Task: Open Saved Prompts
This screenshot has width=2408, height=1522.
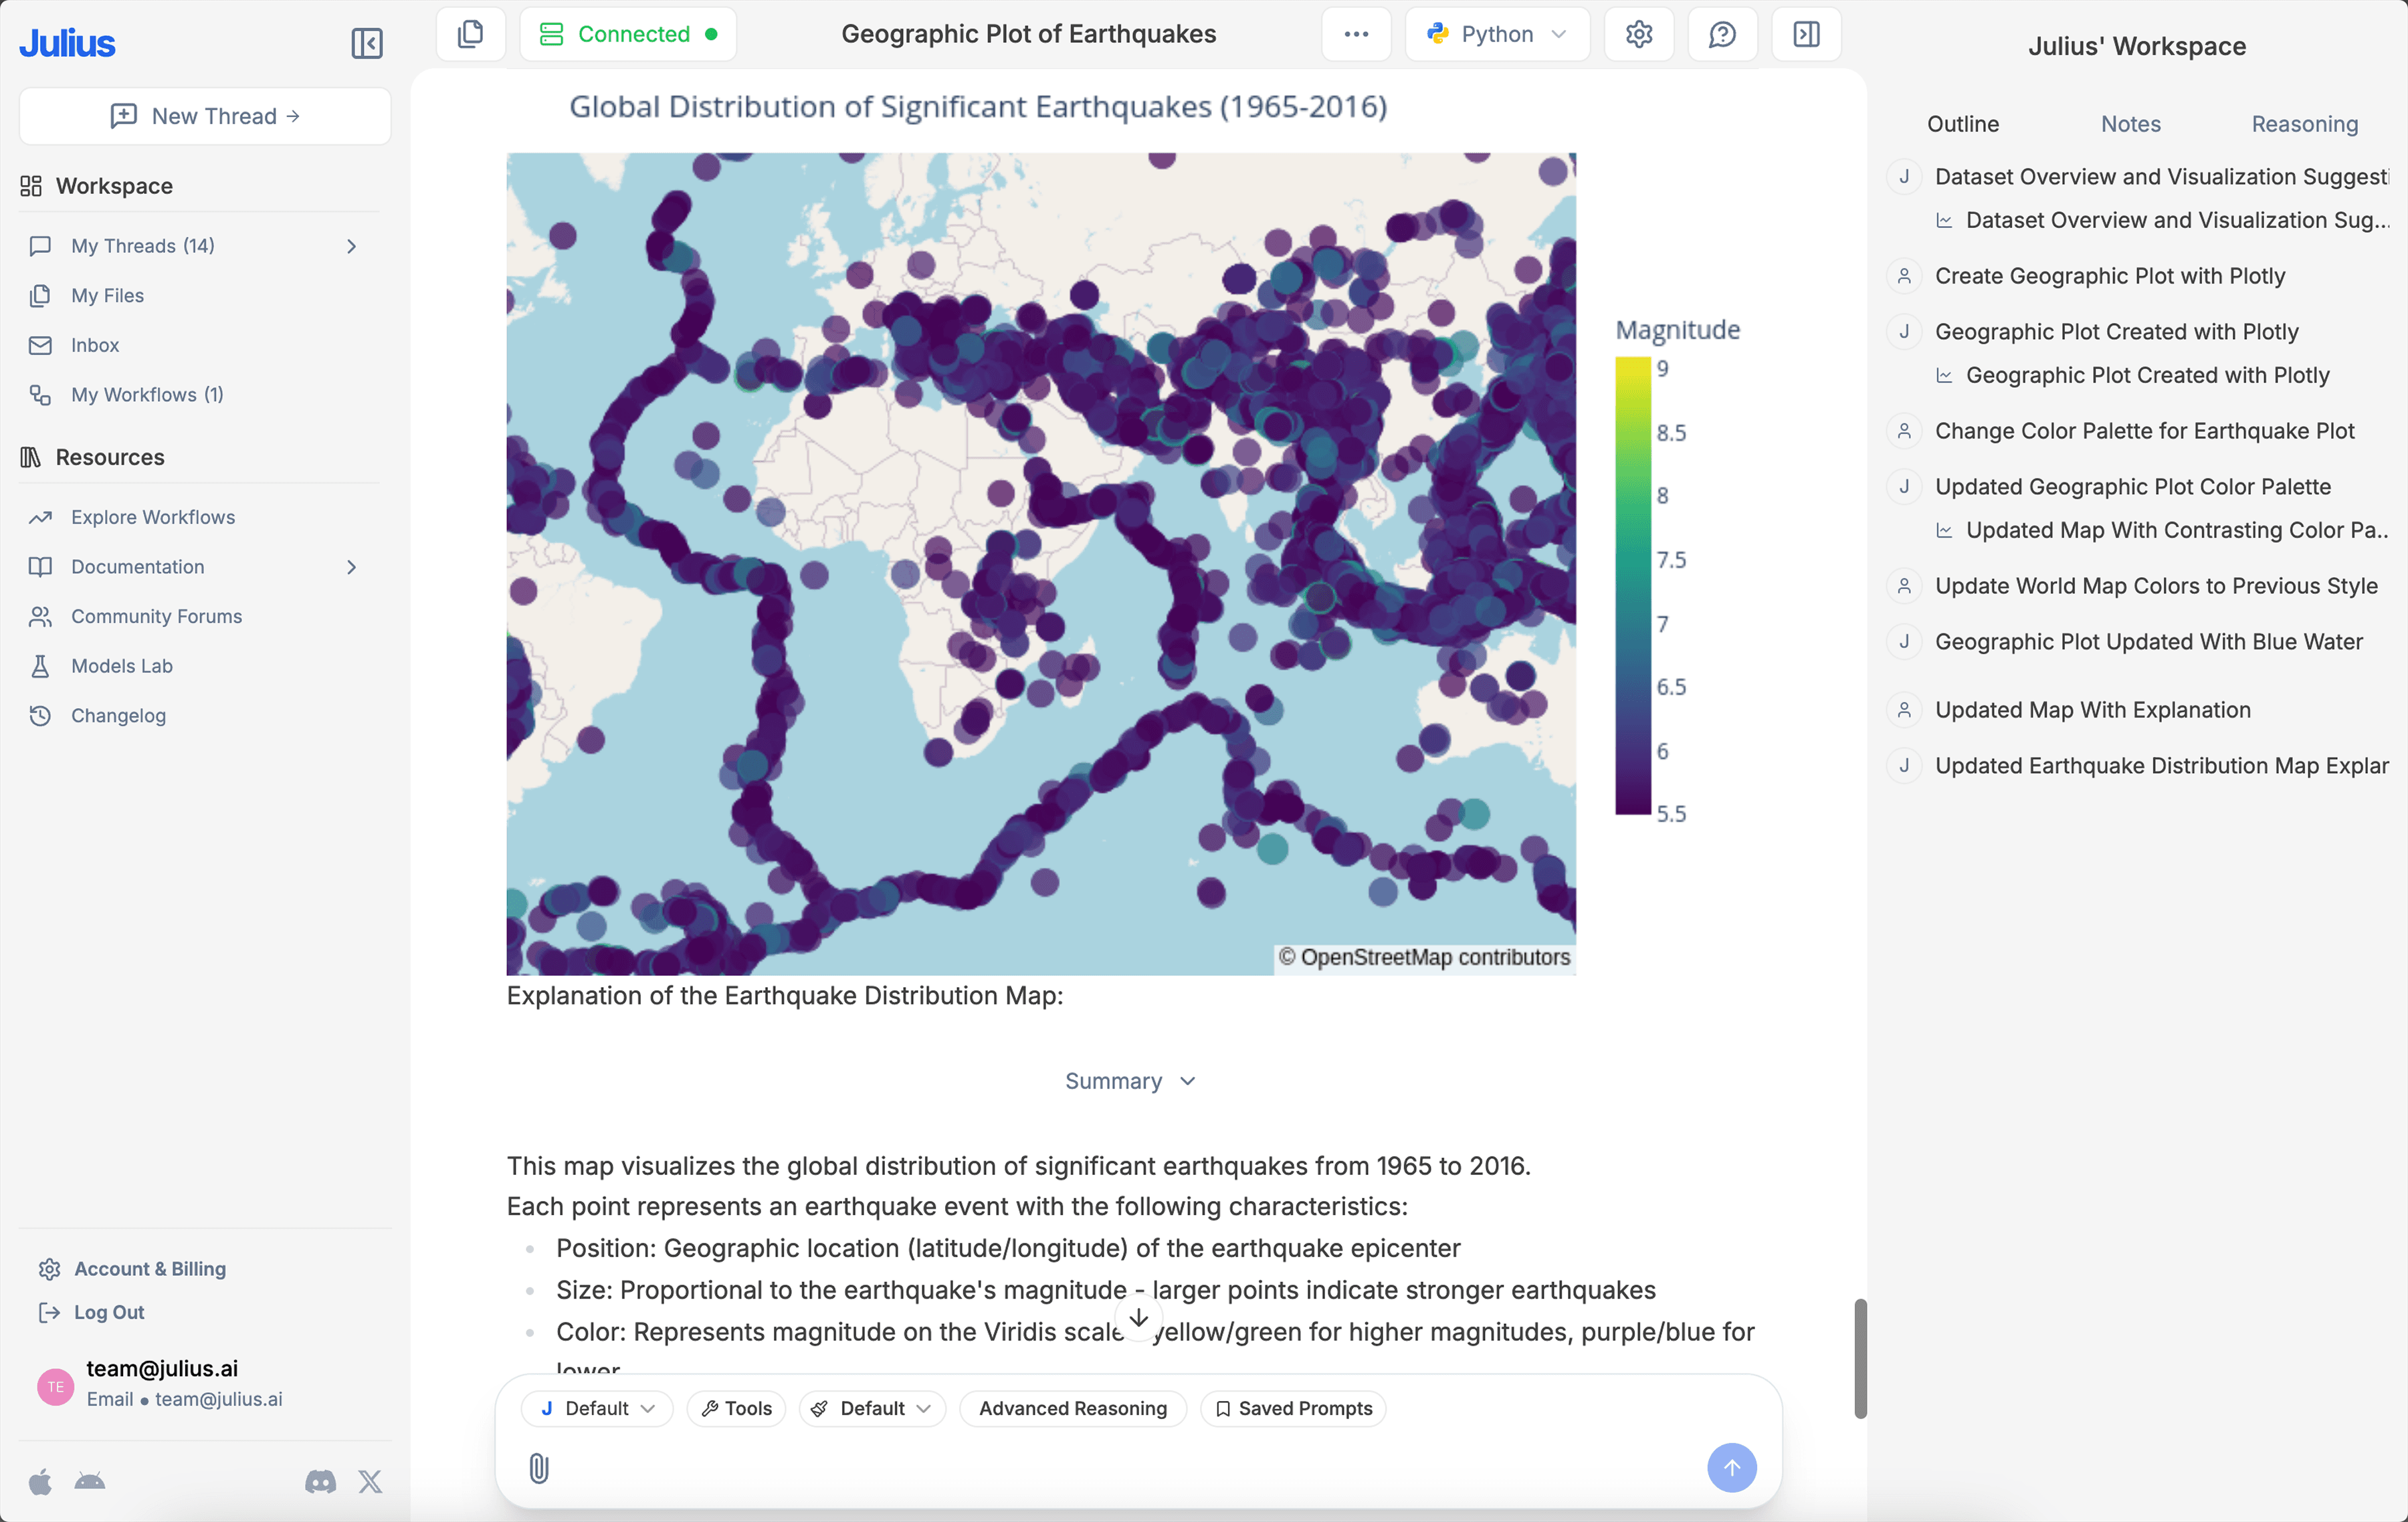Action: click(1293, 1408)
